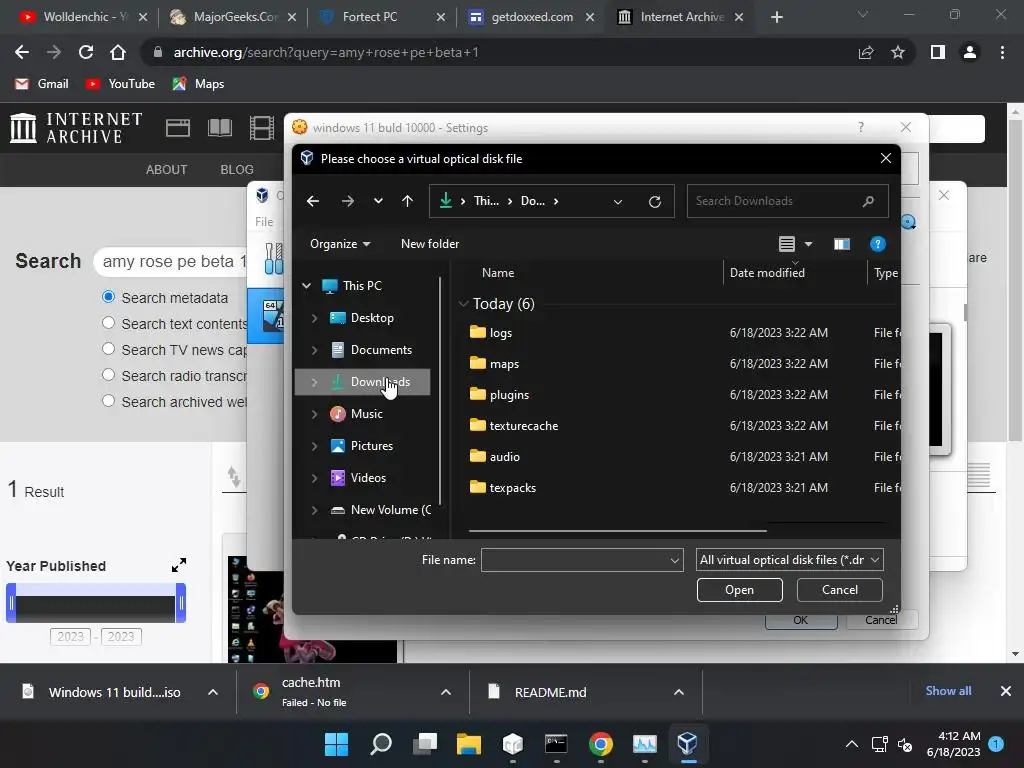Expand the Desktop tree node
The image size is (1024, 768).
tap(314, 318)
